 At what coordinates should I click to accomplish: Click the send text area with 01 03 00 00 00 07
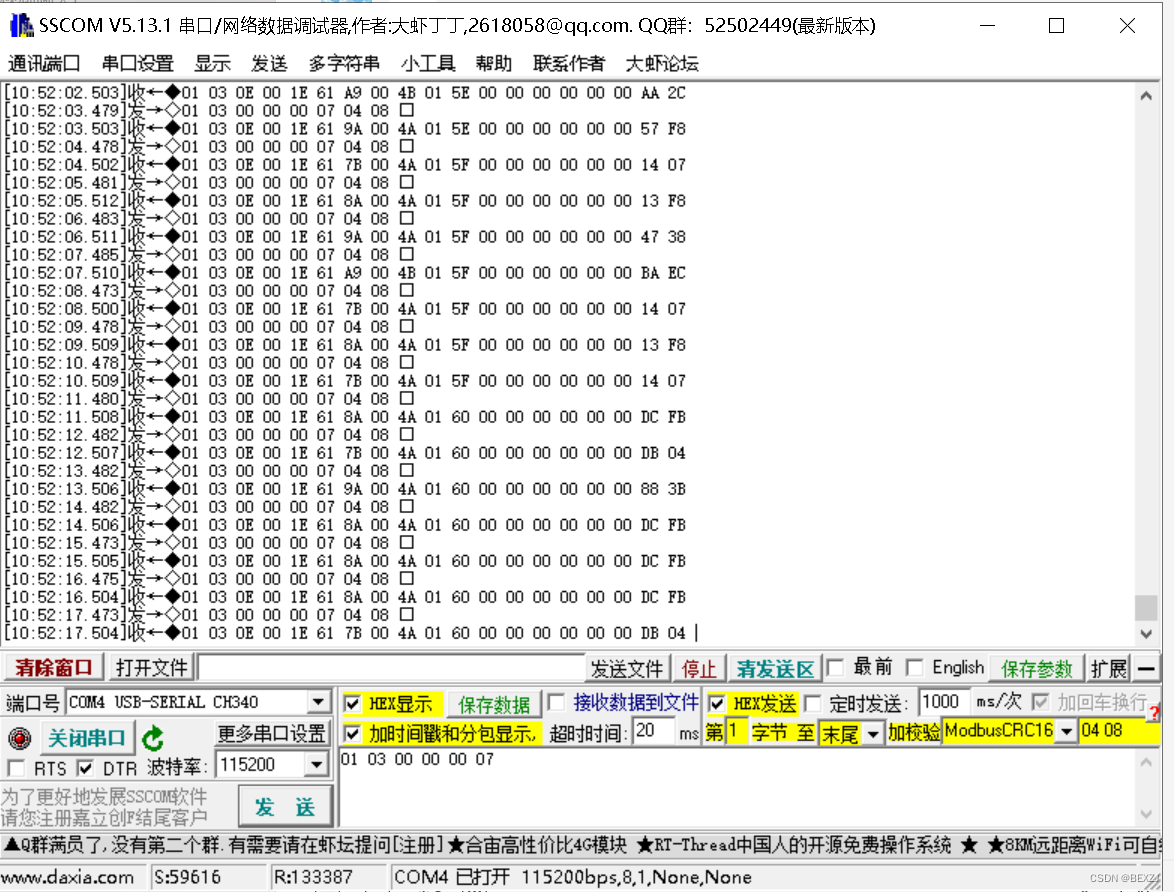coord(737,786)
